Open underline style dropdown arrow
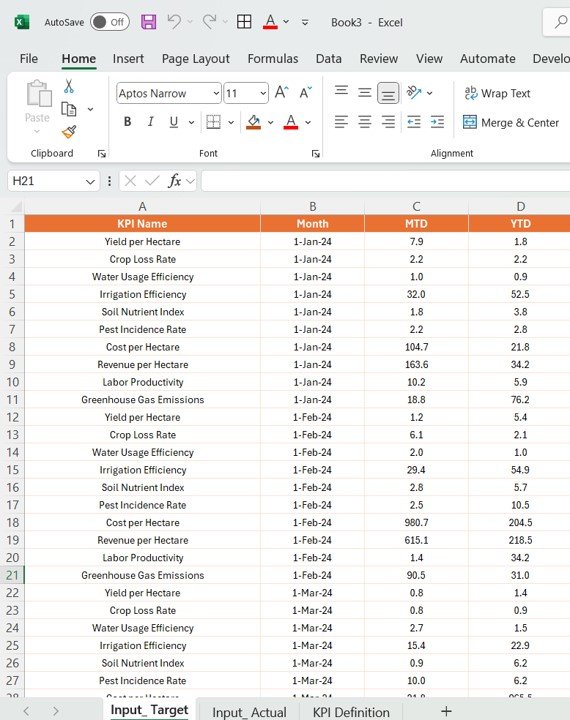The width and height of the screenshot is (570, 720). point(192,122)
